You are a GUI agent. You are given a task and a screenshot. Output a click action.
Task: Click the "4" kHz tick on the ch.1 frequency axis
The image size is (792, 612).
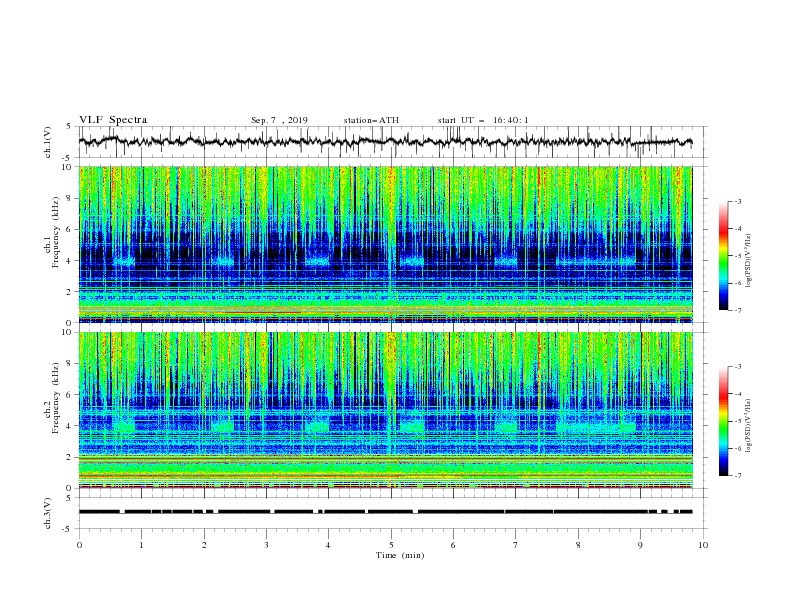coord(70,261)
